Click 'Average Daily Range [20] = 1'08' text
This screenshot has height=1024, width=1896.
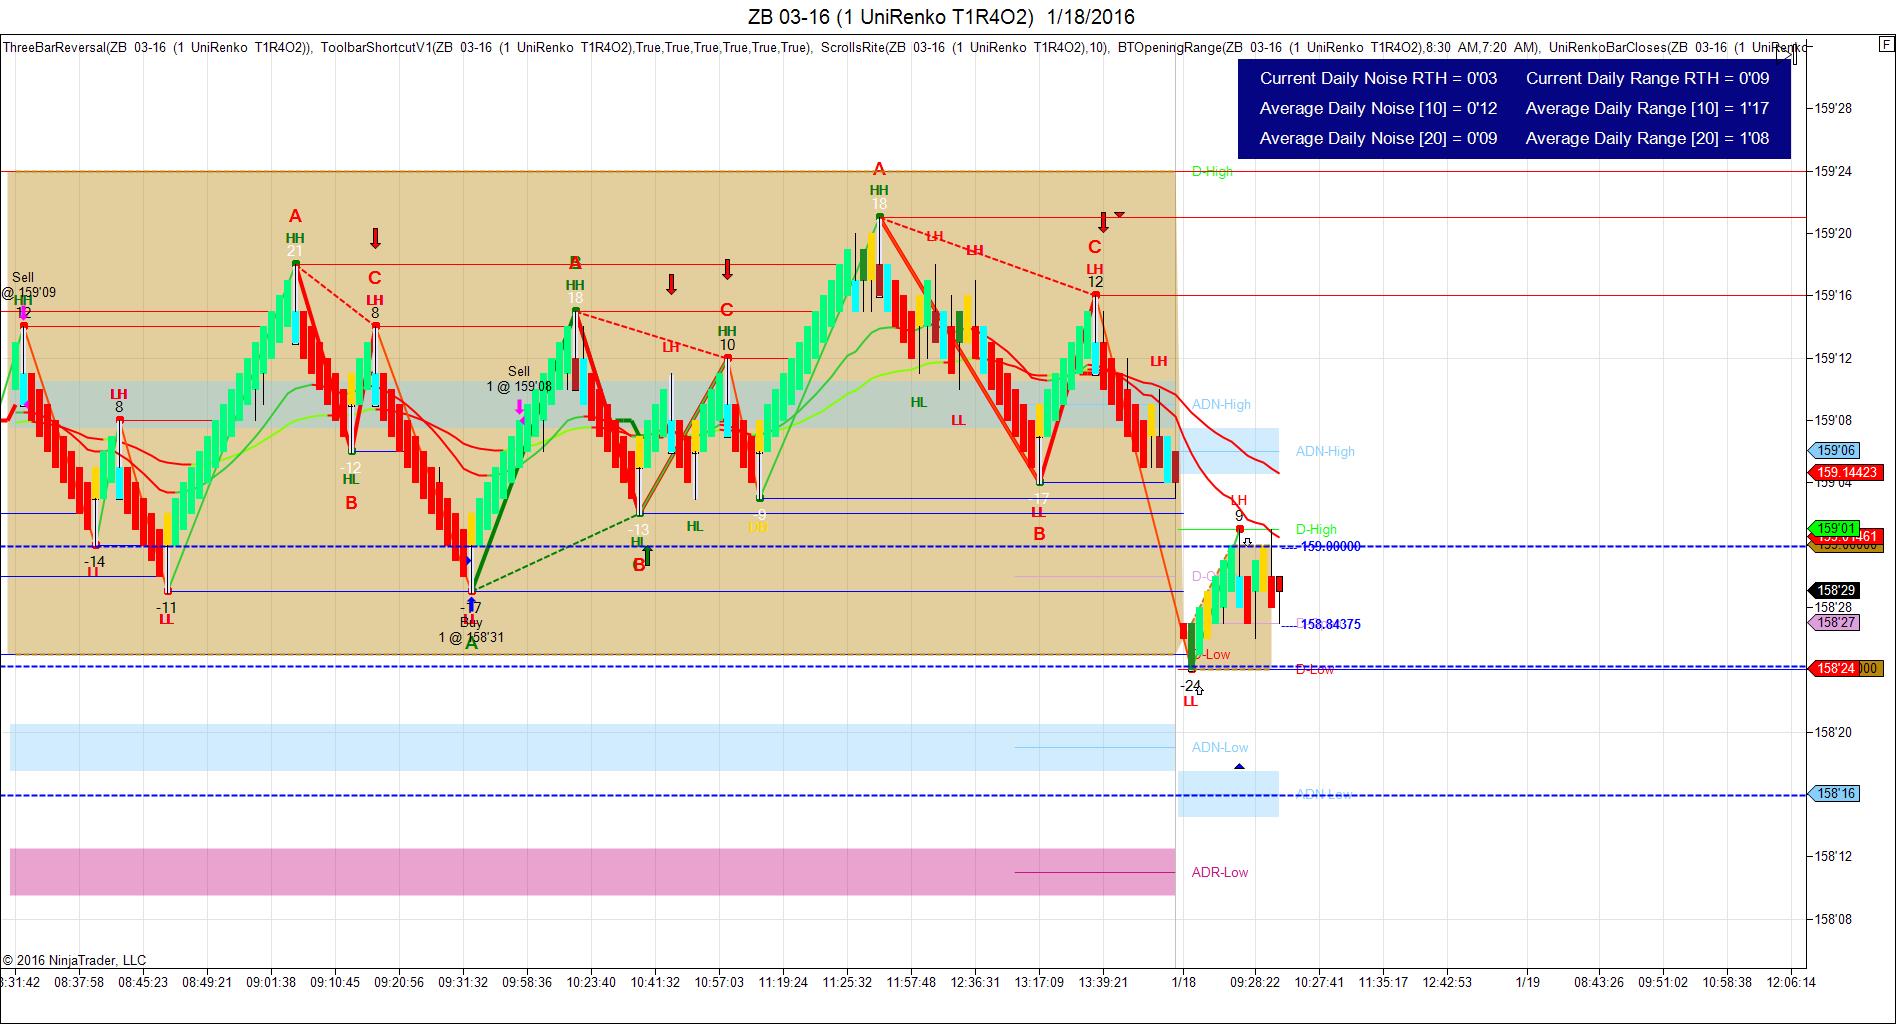(x=1647, y=138)
